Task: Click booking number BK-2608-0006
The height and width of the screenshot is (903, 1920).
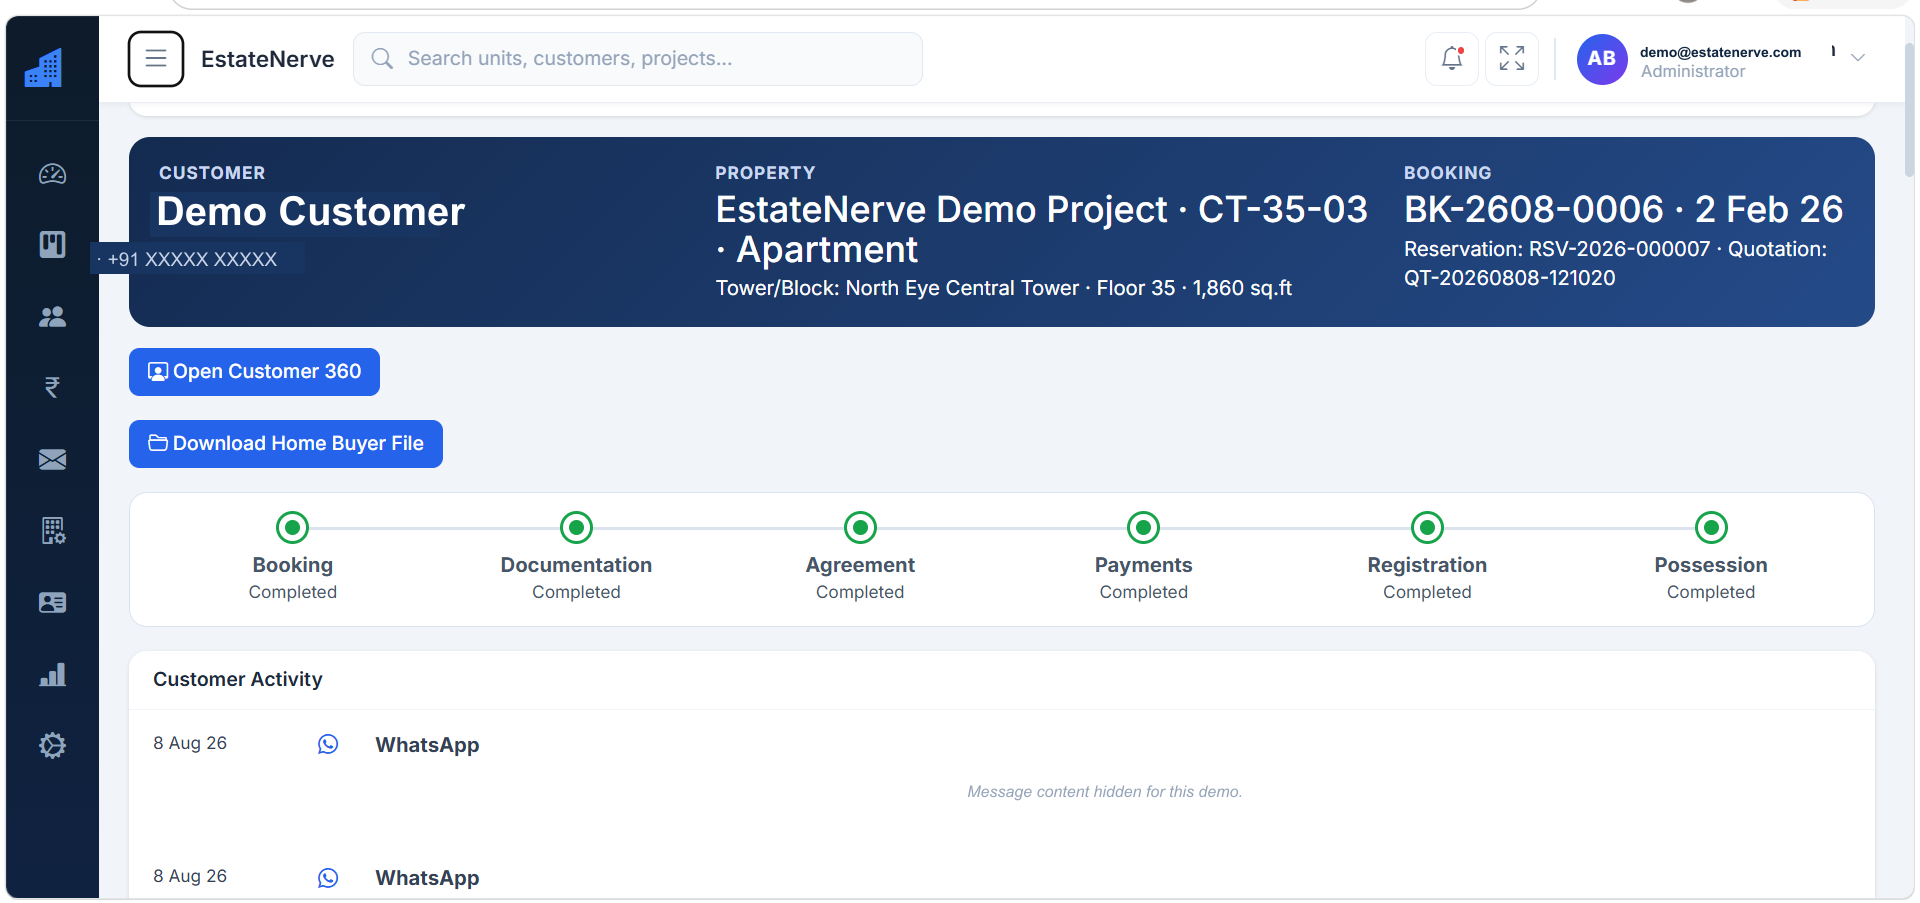Action: click(x=1534, y=210)
